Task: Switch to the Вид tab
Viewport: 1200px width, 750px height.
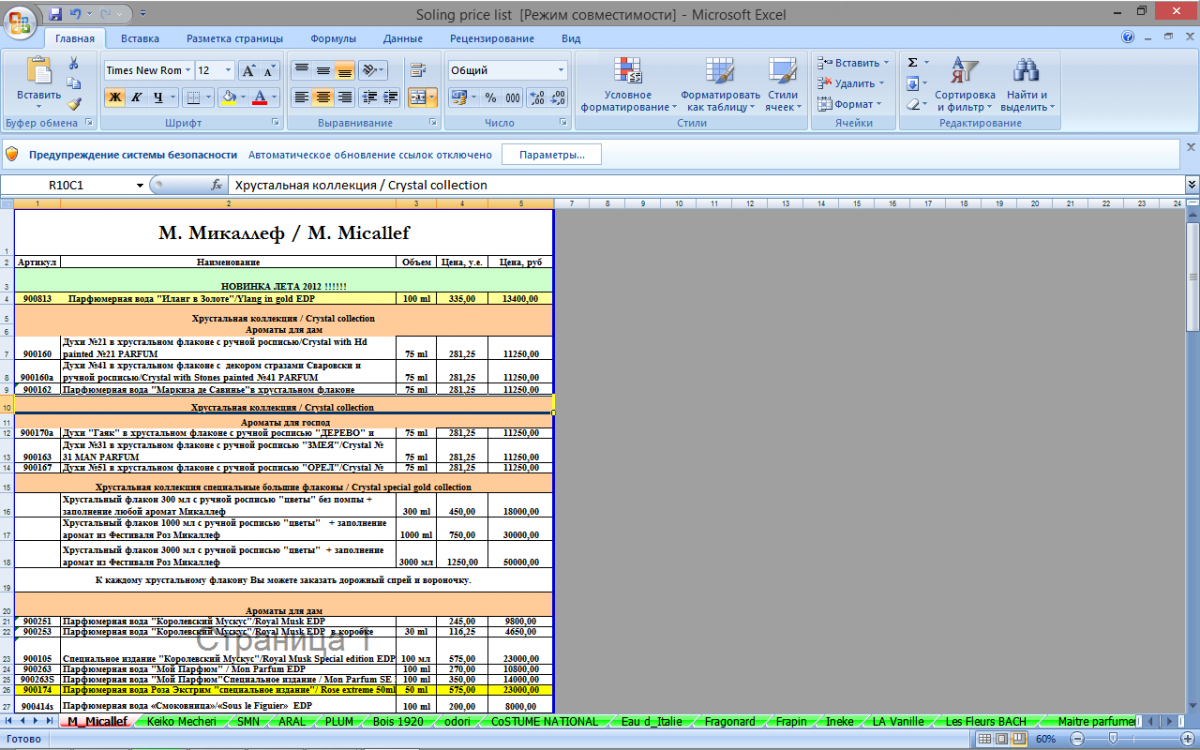Action: [x=571, y=39]
